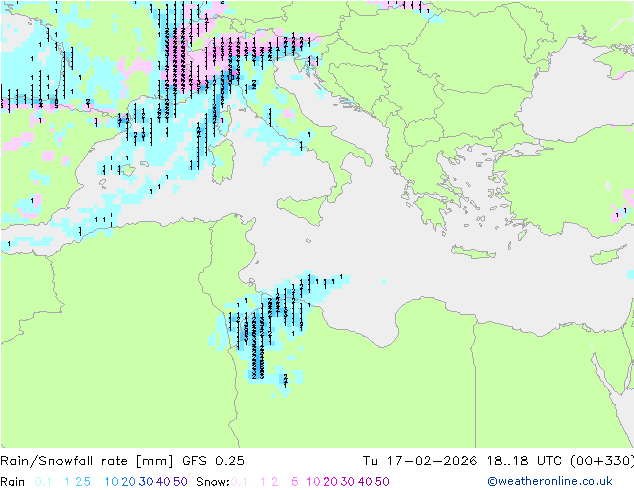Click the Snow 20 legend value
634x490 pixels.
330,482
